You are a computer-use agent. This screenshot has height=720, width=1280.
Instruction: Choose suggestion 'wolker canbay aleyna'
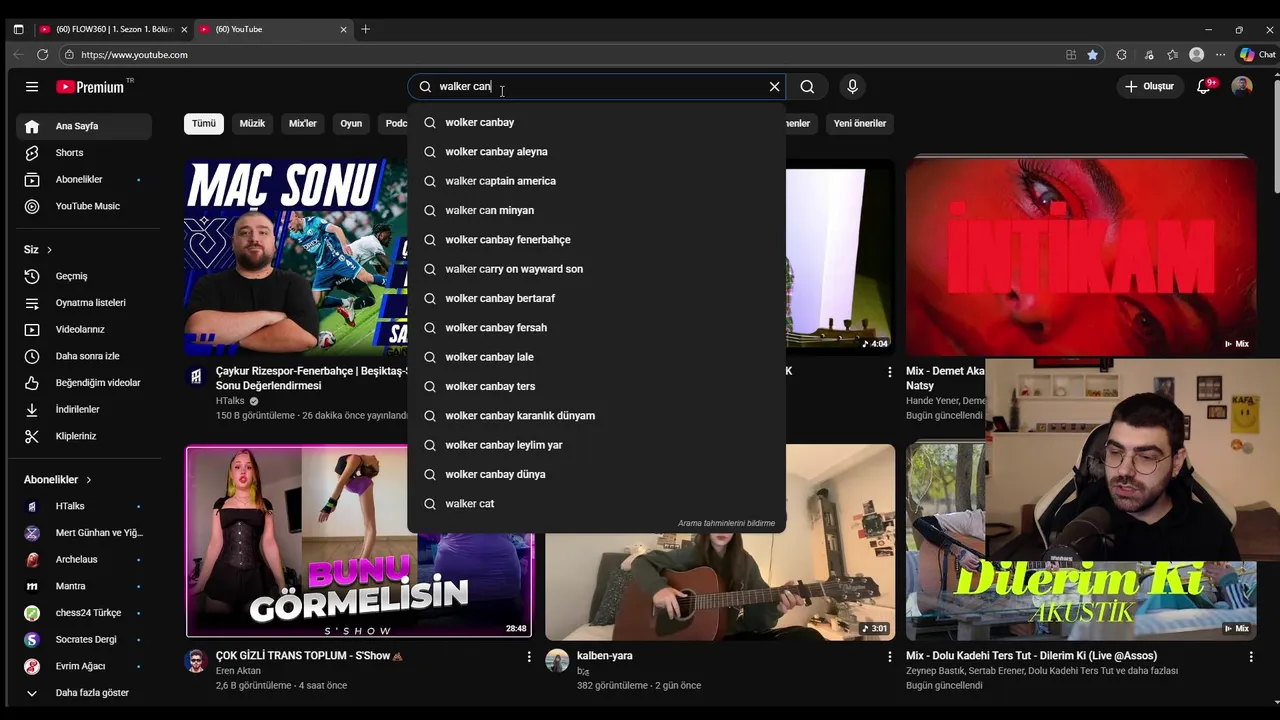(x=597, y=152)
